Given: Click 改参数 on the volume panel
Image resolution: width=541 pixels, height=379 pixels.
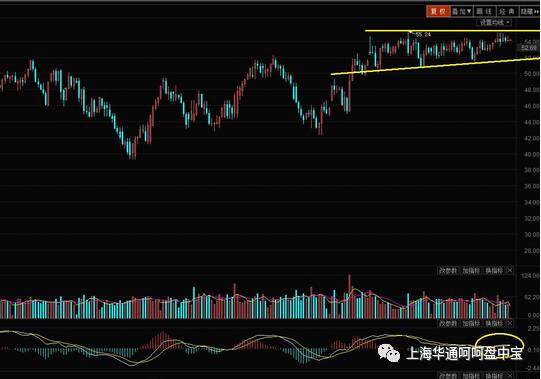Looking at the screenshot, I should [448, 271].
